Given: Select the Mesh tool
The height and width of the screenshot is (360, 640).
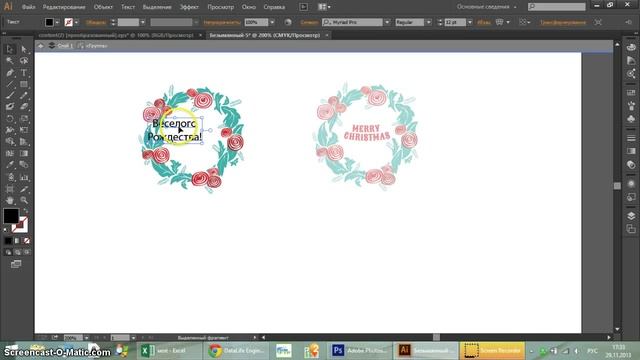Looking at the screenshot, I should (x=10, y=153).
